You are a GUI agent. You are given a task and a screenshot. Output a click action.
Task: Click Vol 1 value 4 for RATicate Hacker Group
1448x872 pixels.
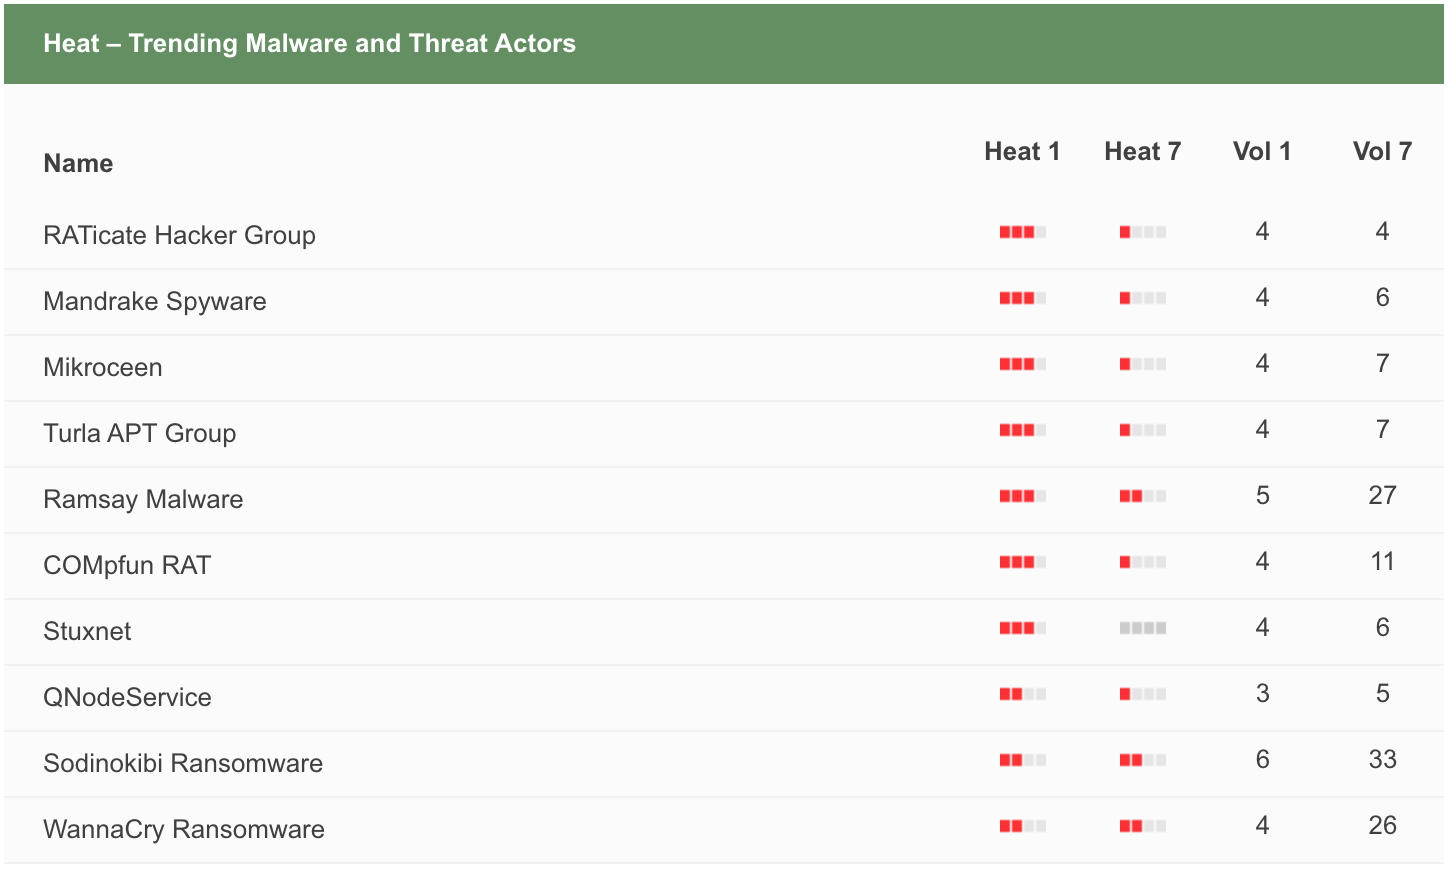click(1262, 231)
